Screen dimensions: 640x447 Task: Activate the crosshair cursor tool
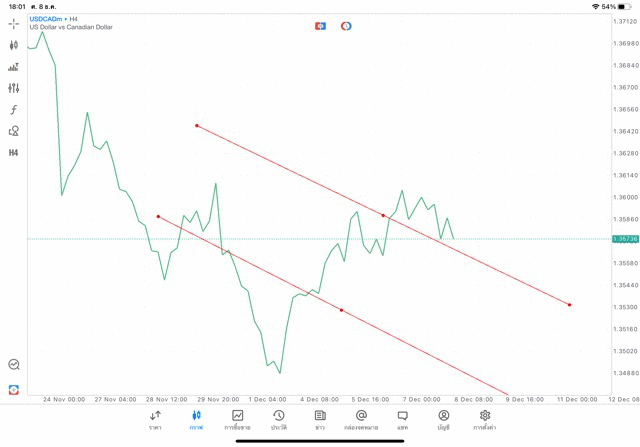13,23
